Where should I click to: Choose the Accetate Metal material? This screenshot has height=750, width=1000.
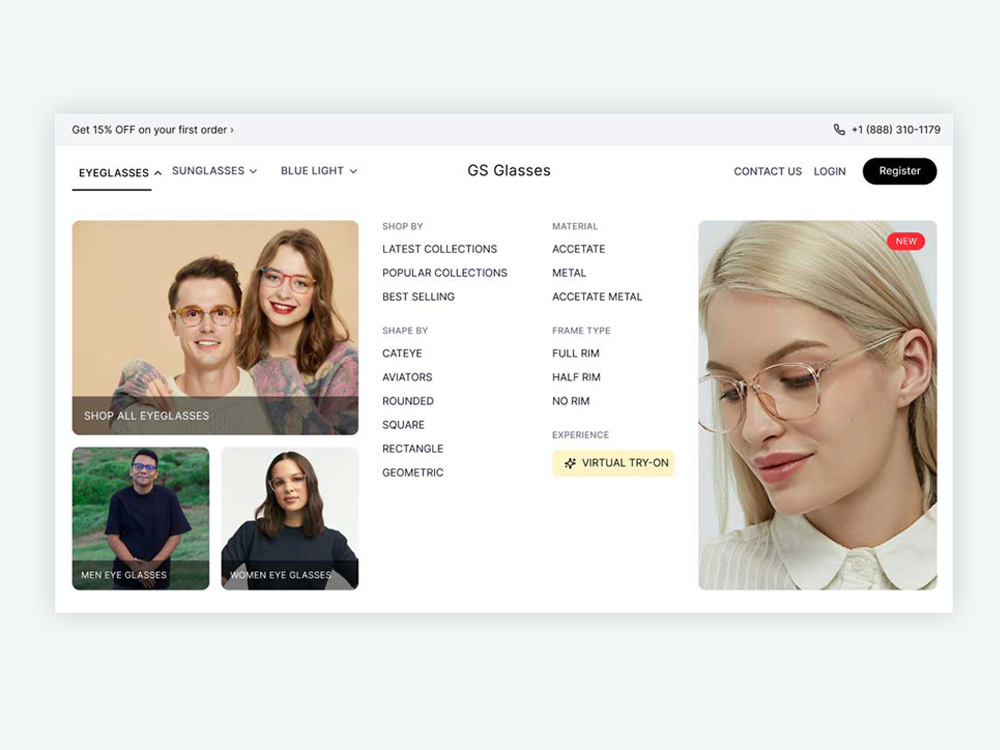point(597,297)
